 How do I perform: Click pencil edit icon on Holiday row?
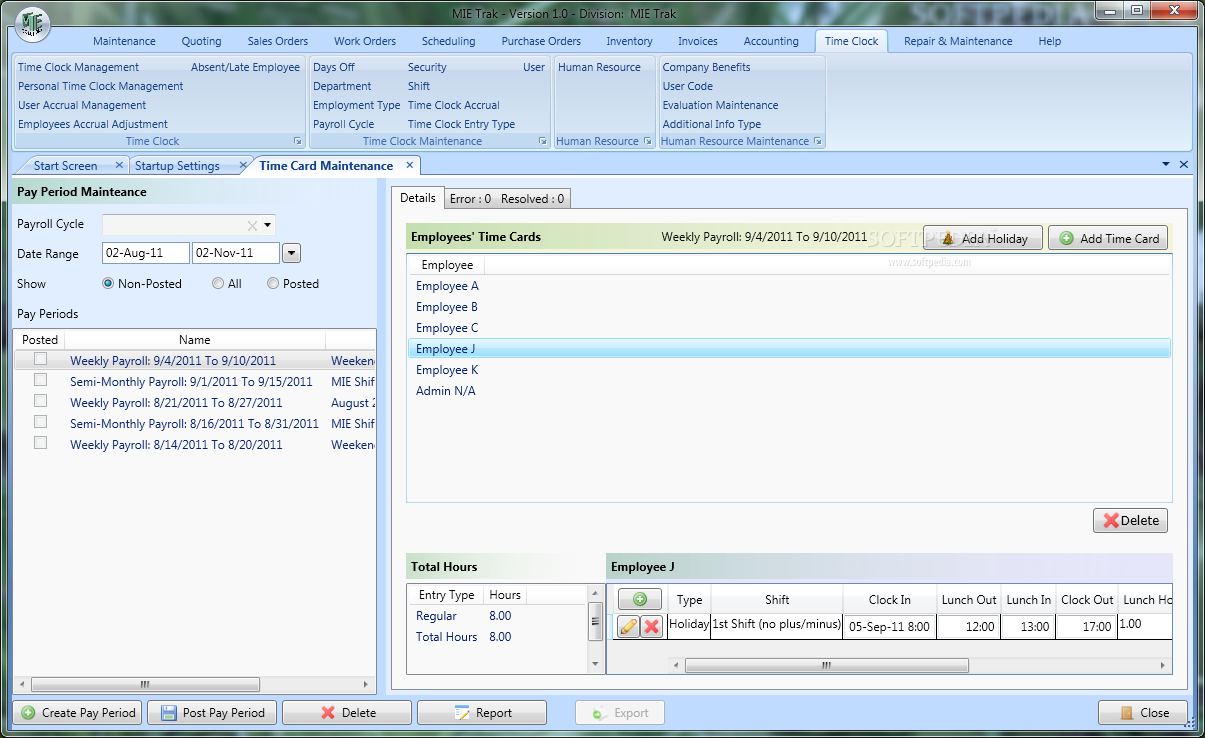(628, 626)
